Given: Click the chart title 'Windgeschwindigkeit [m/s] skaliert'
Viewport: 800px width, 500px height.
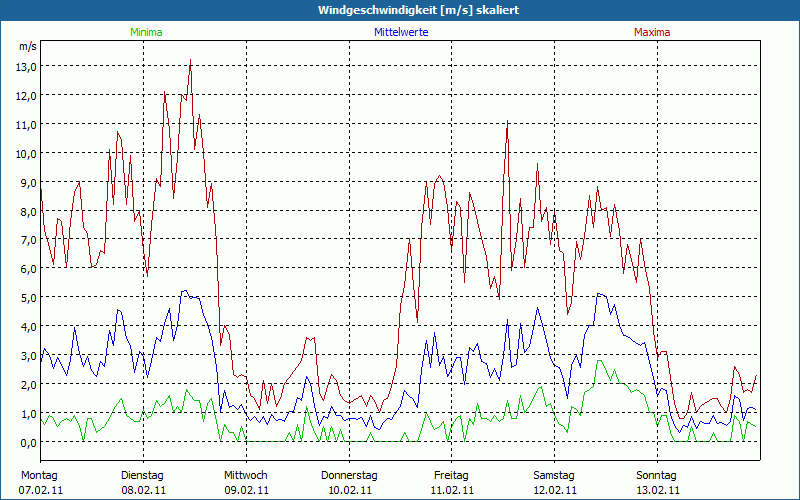Looking at the screenshot, I should pos(418,10).
